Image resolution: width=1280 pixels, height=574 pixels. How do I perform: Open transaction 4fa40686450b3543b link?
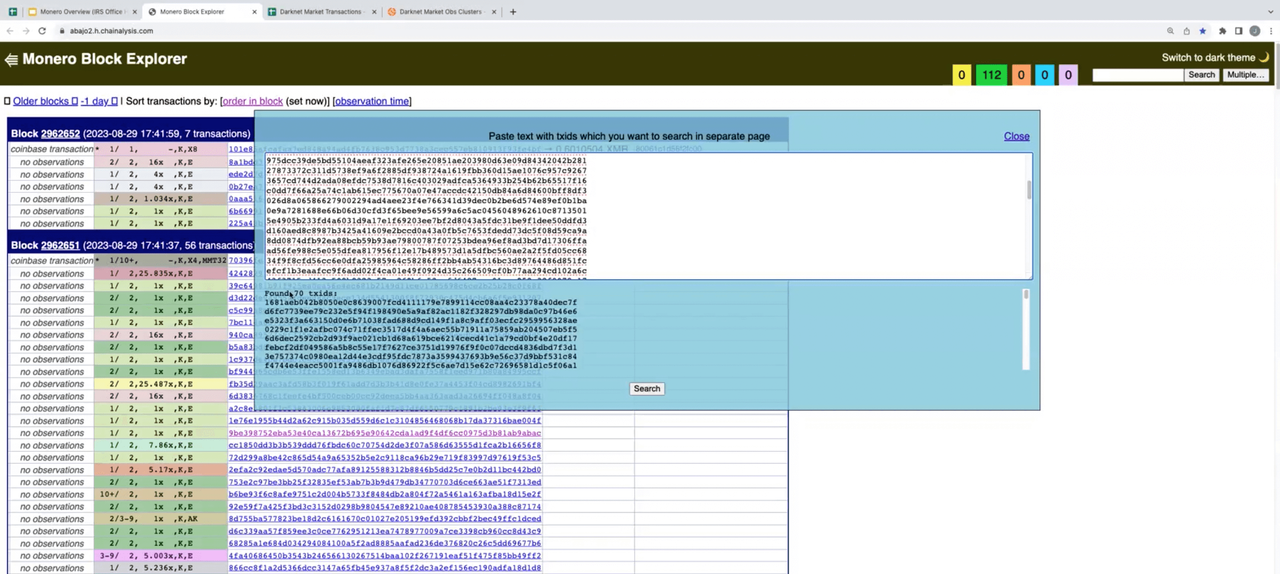click(x=385, y=556)
